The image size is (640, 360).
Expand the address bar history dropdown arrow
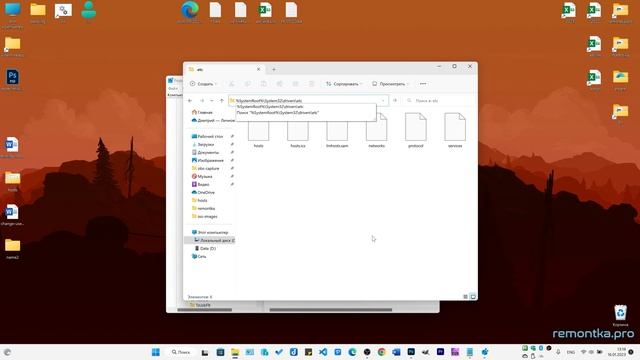[x=383, y=100]
